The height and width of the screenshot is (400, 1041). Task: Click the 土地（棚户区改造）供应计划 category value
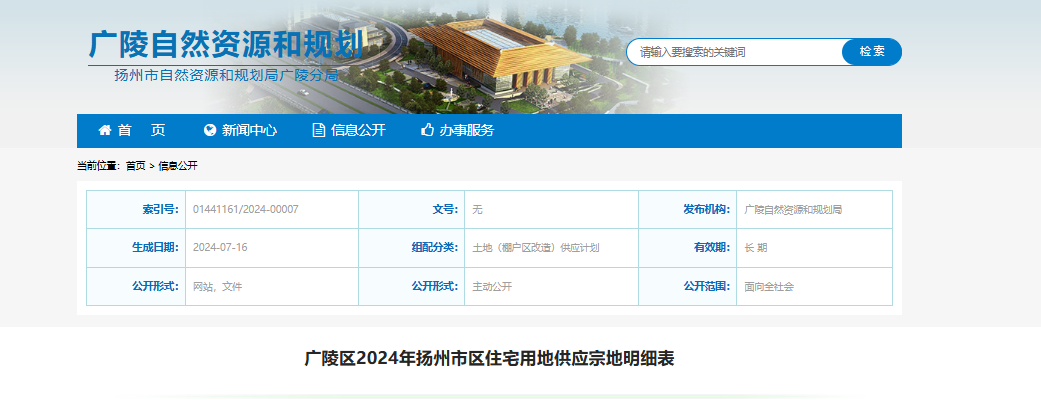click(x=536, y=248)
